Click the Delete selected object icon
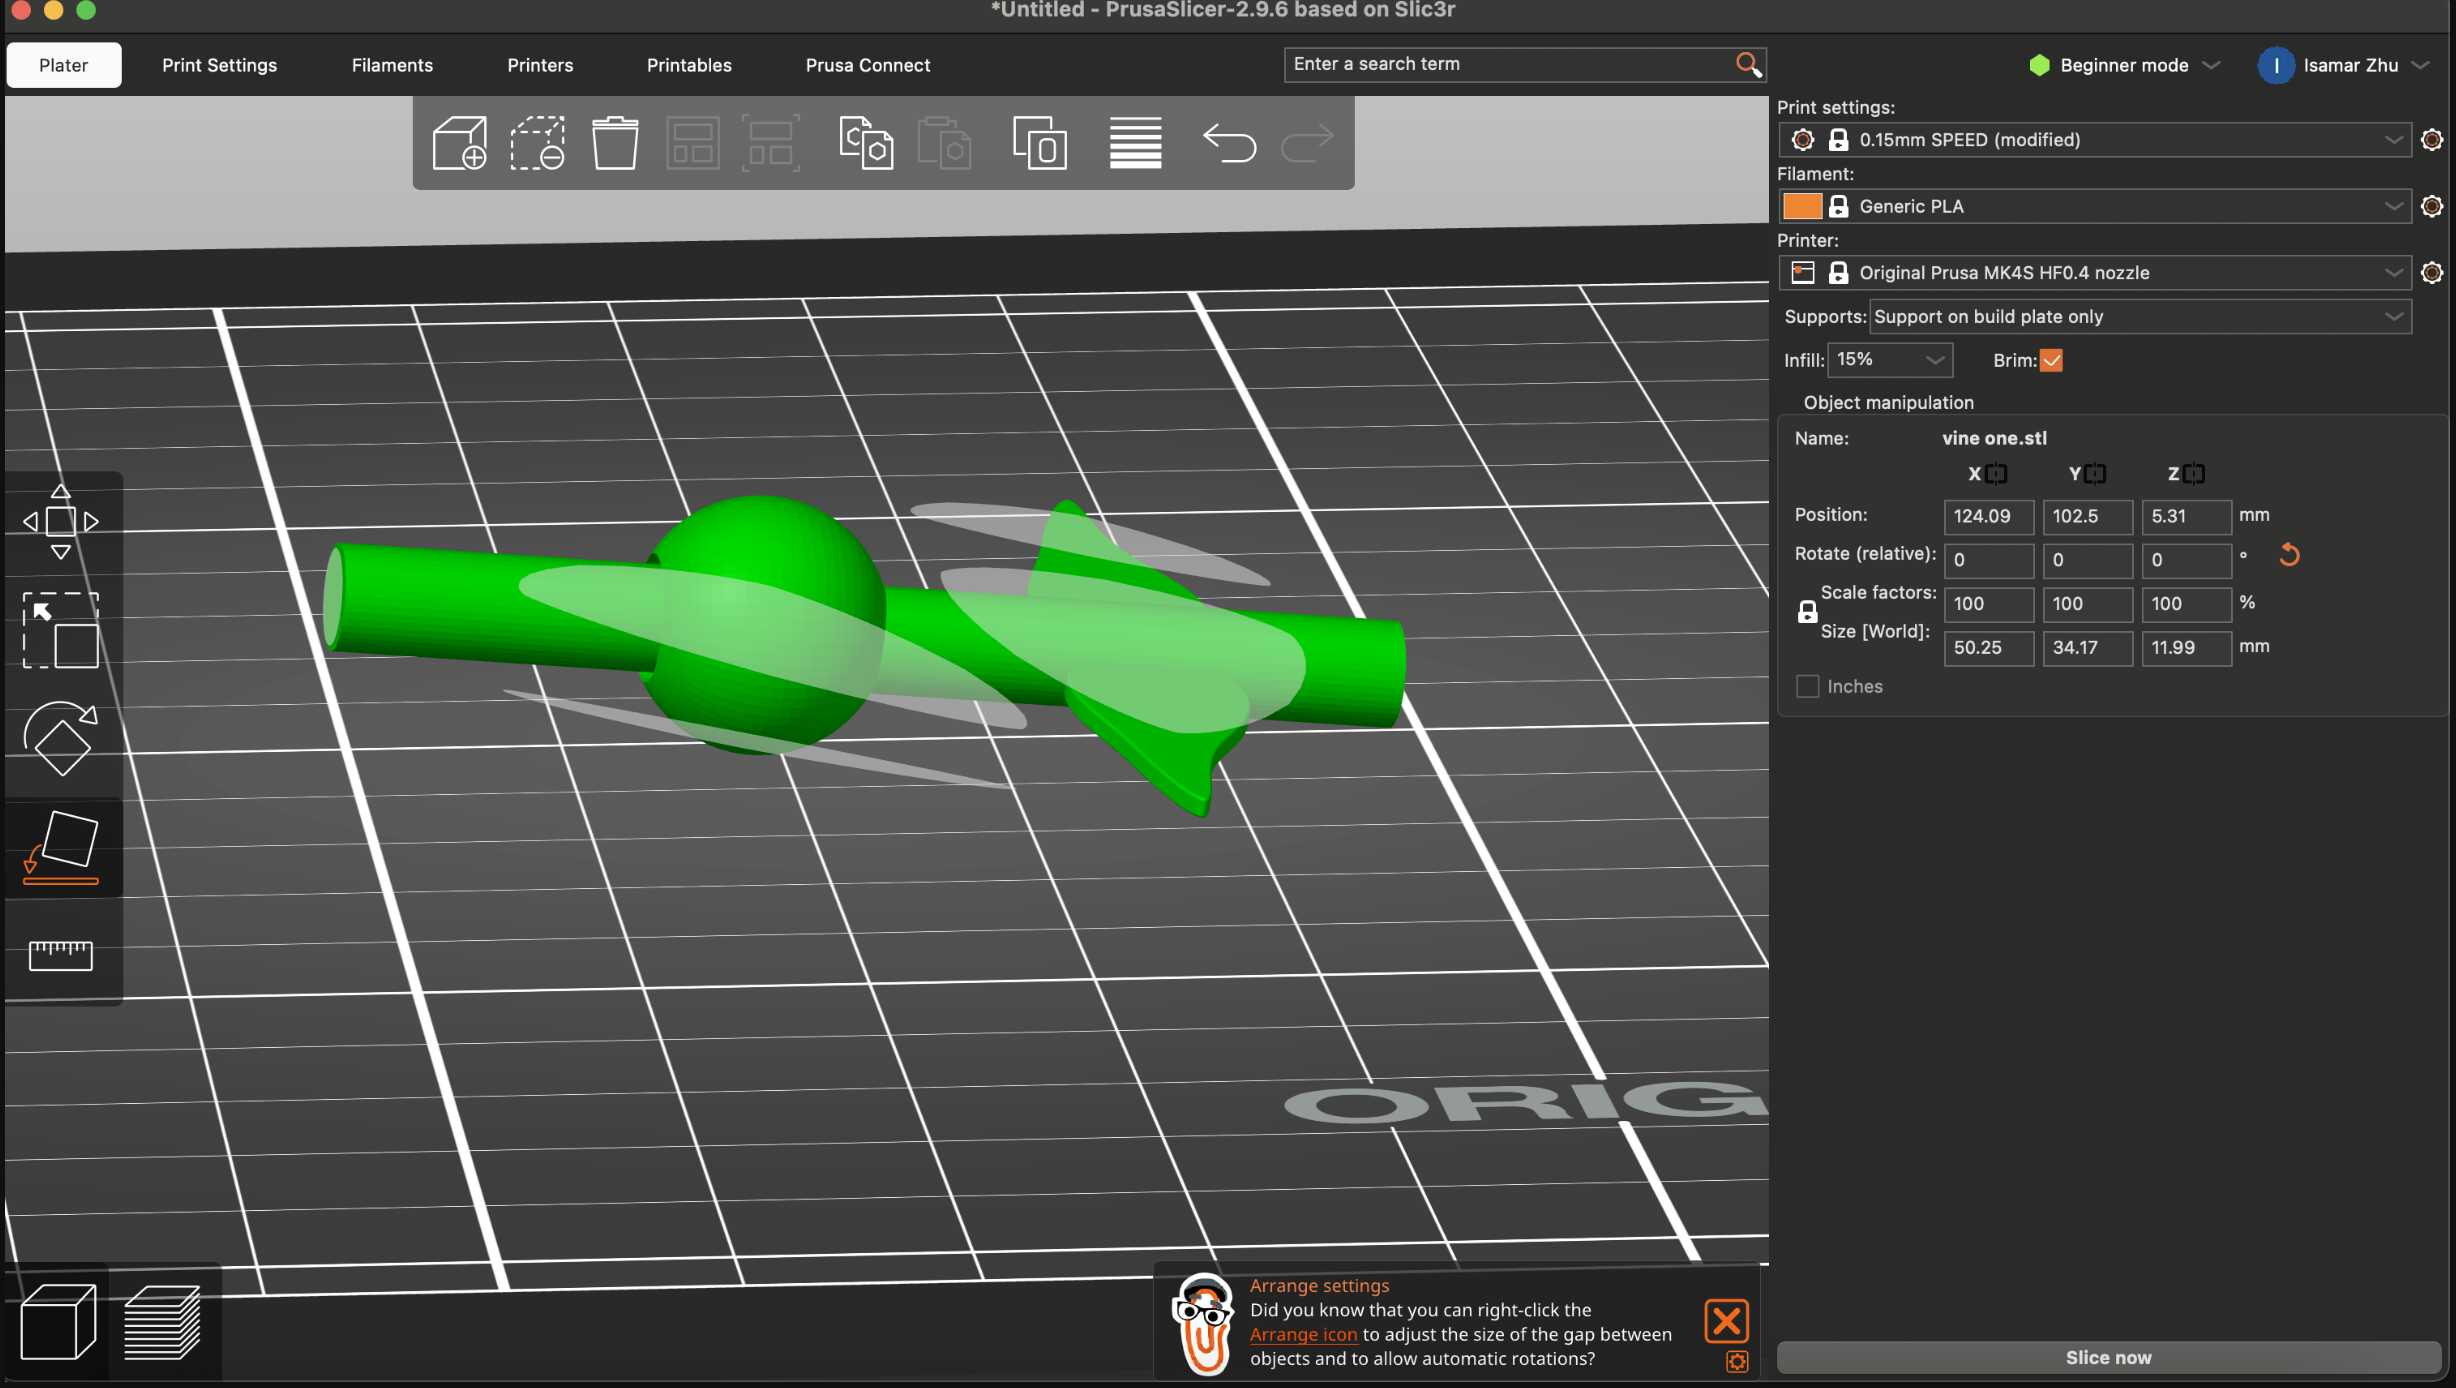Viewport: 2456px width, 1388px height. click(537, 143)
